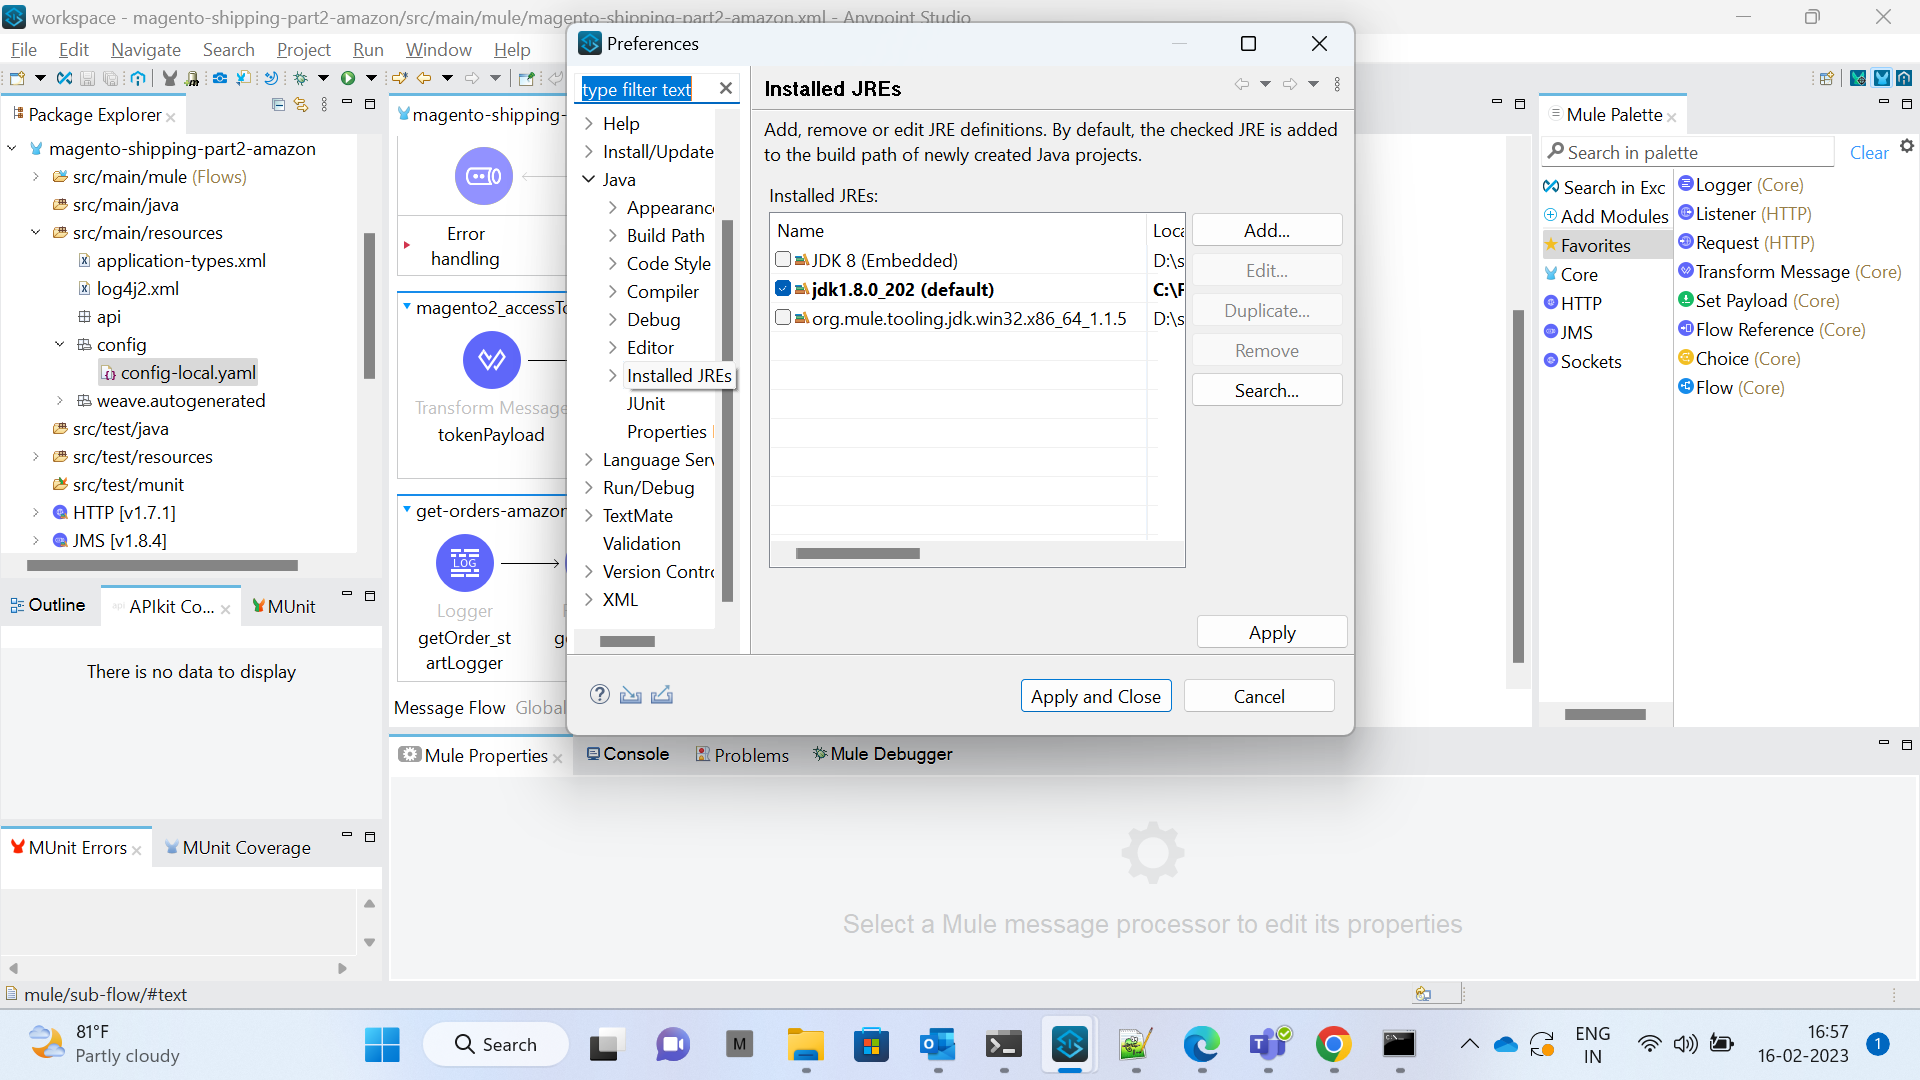Click the Search in palette field
This screenshot has width=1920, height=1080.
click(x=1690, y=152)
